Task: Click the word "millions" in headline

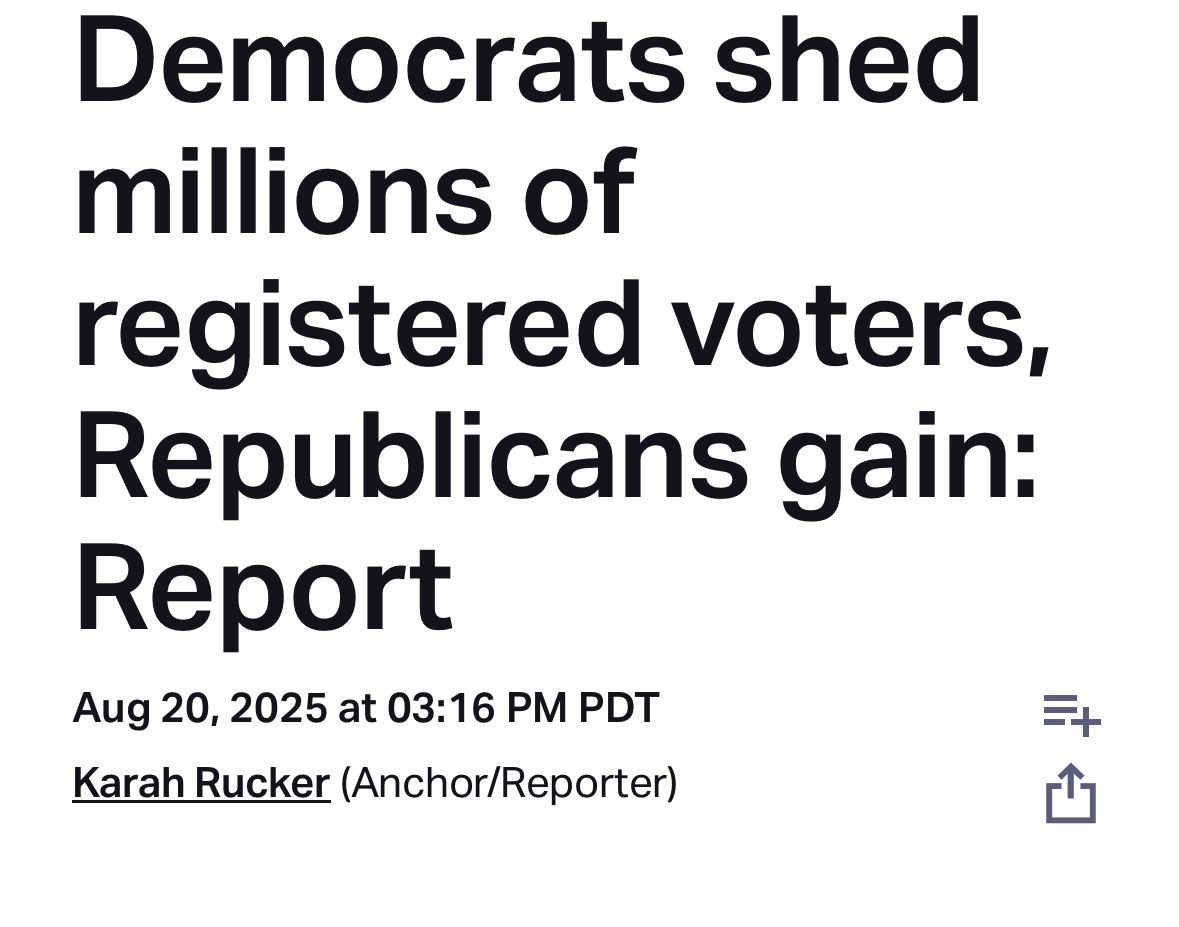Action: (284, 192)
